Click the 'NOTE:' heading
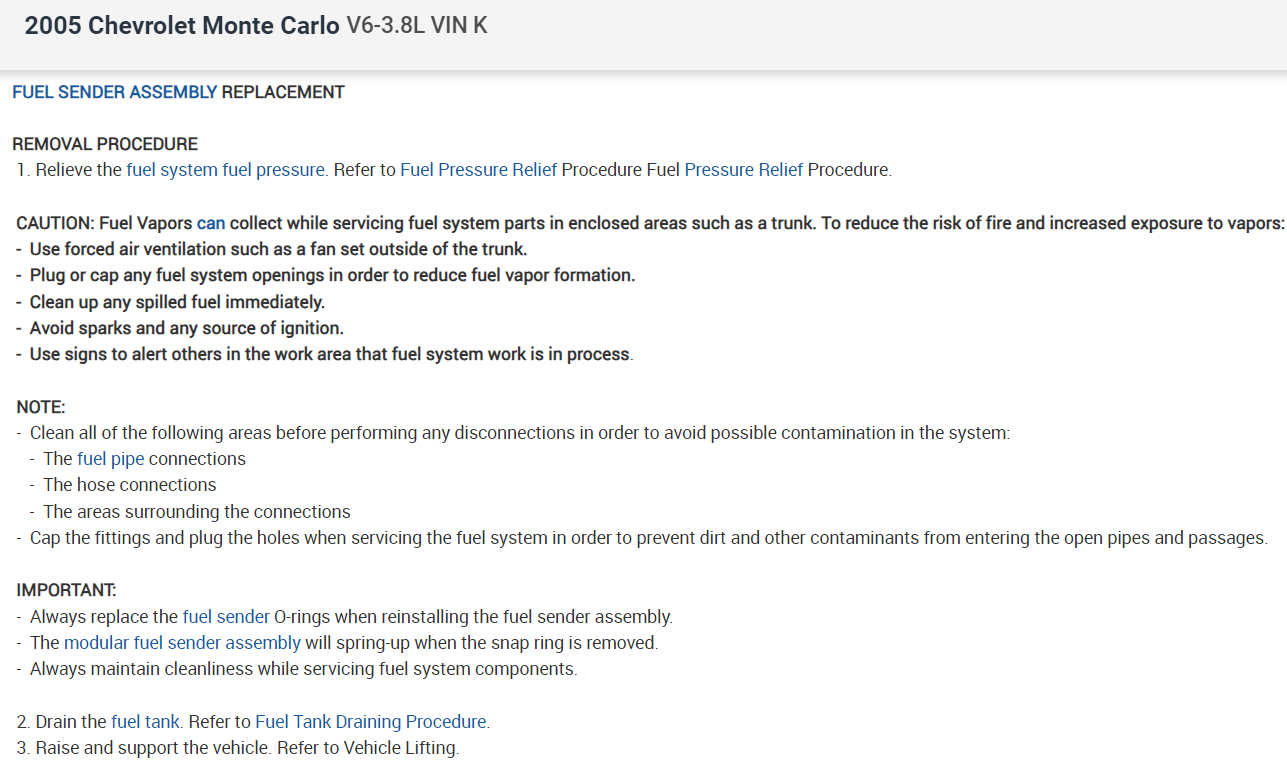This screenshot has height=765, width=1287. pyautogui.click(x=41, y=407)
